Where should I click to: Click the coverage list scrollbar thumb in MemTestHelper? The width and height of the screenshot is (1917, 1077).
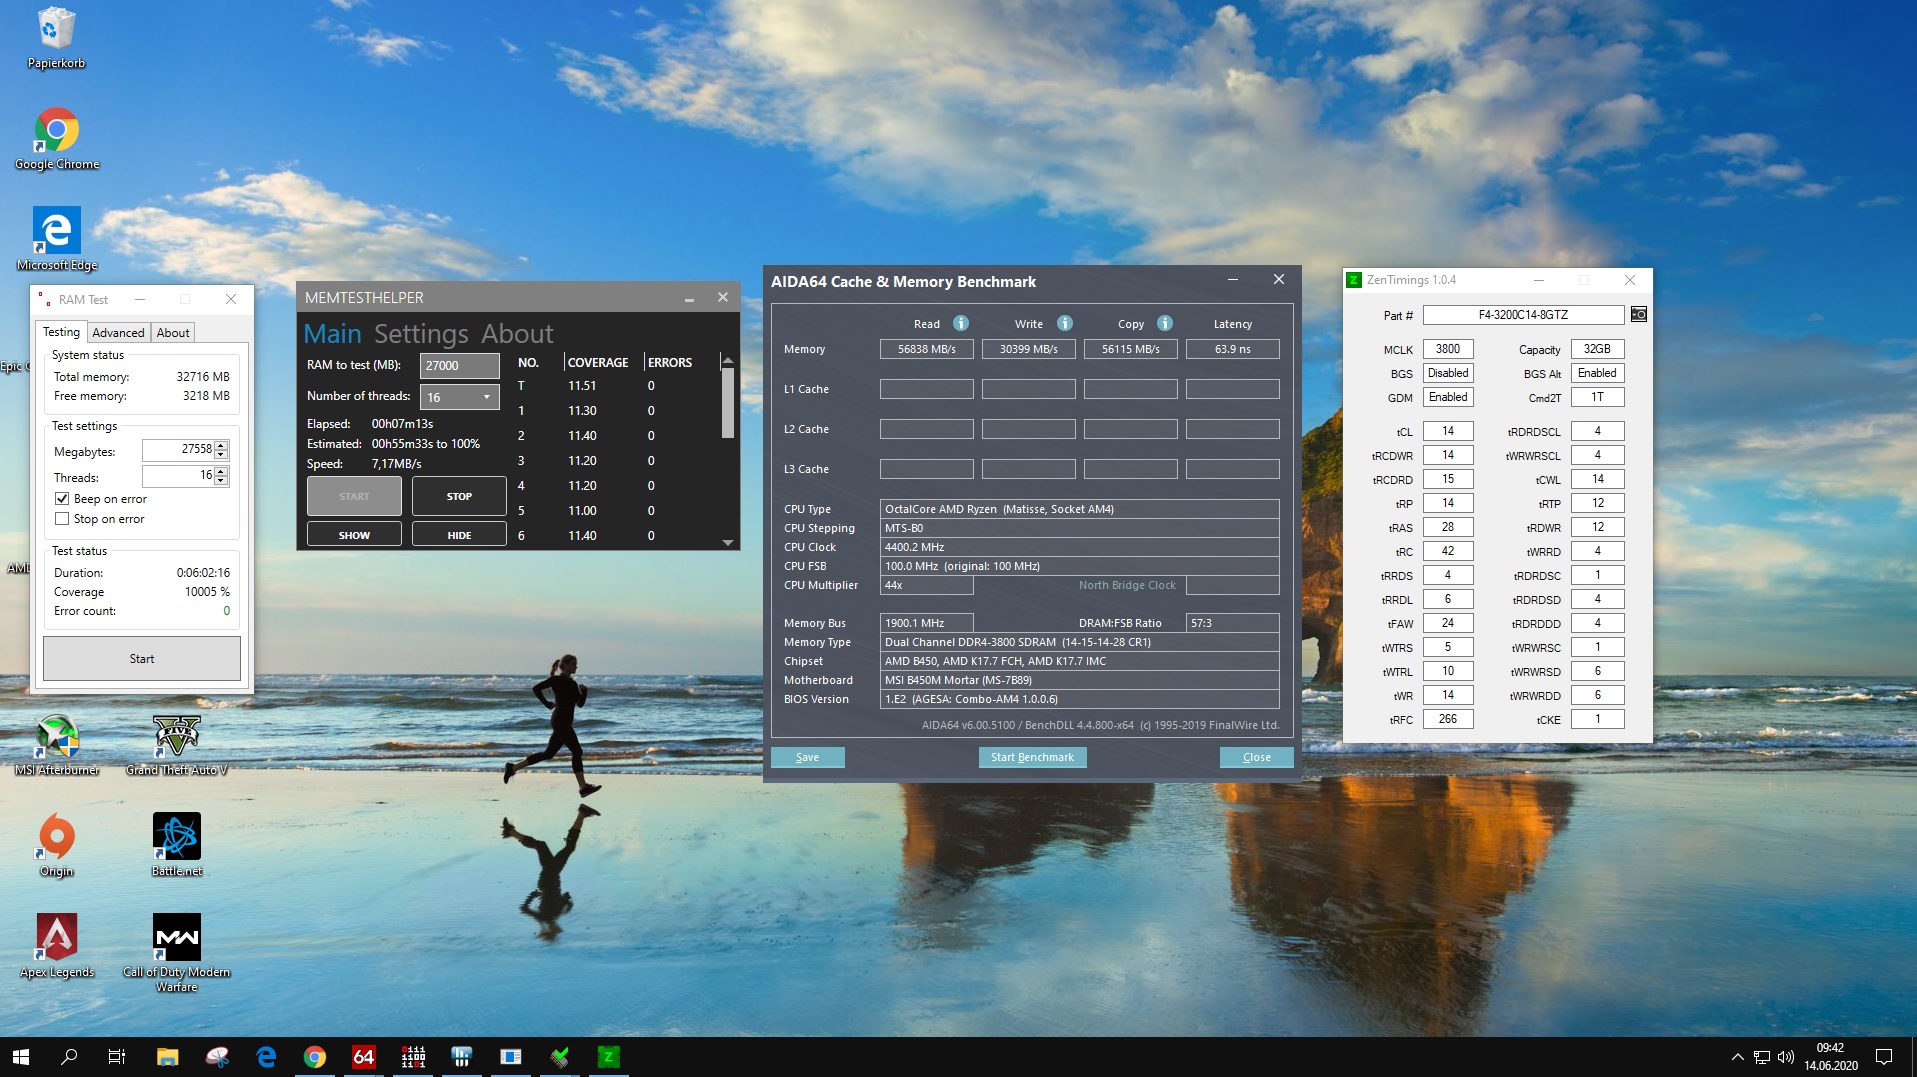[x=728, y=402]
